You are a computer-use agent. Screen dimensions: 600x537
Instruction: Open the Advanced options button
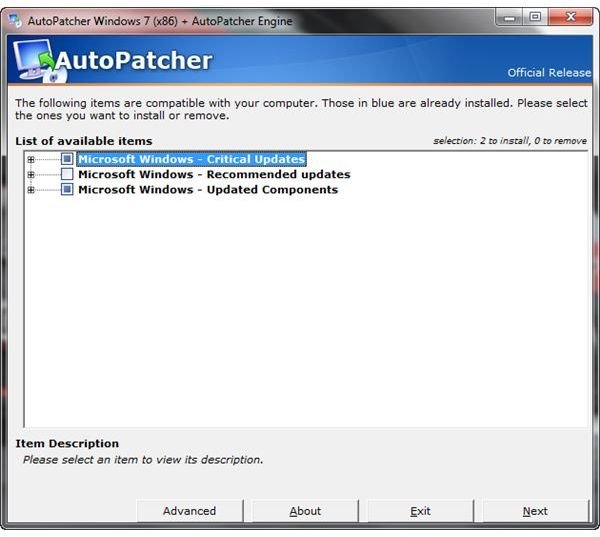pos(190,511)
